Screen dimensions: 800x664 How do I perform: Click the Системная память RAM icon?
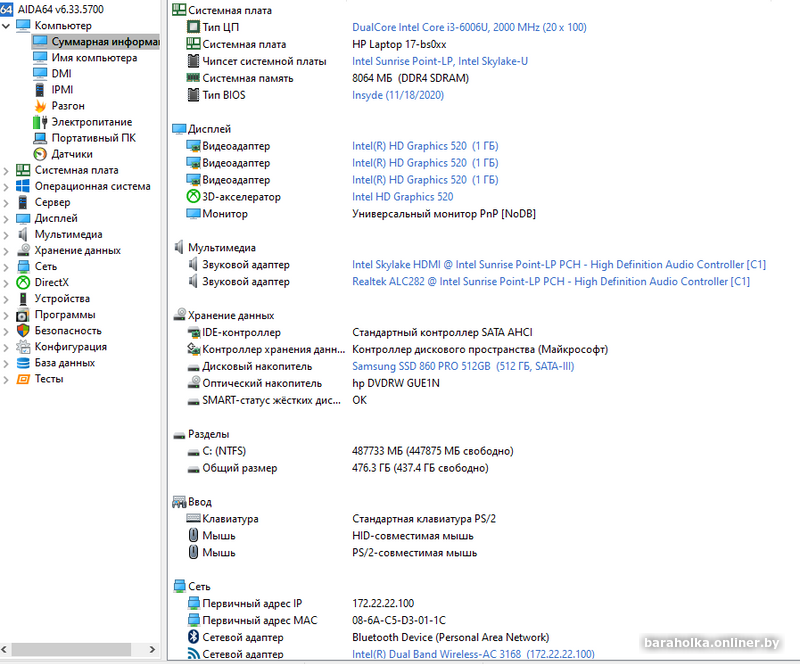pos(193,78)
